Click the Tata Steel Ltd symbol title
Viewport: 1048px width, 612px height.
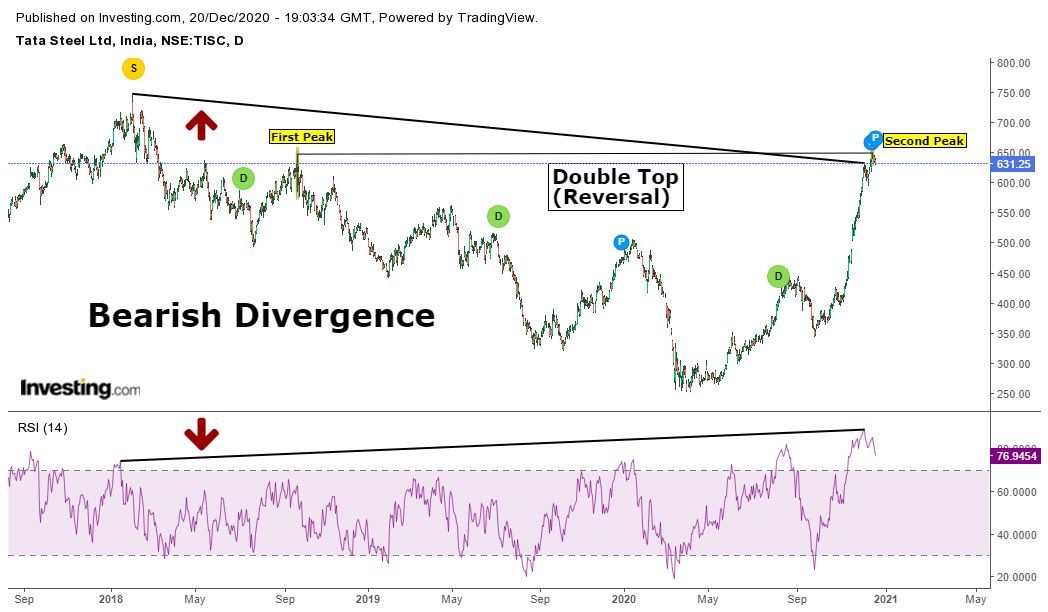pos(130,41)
